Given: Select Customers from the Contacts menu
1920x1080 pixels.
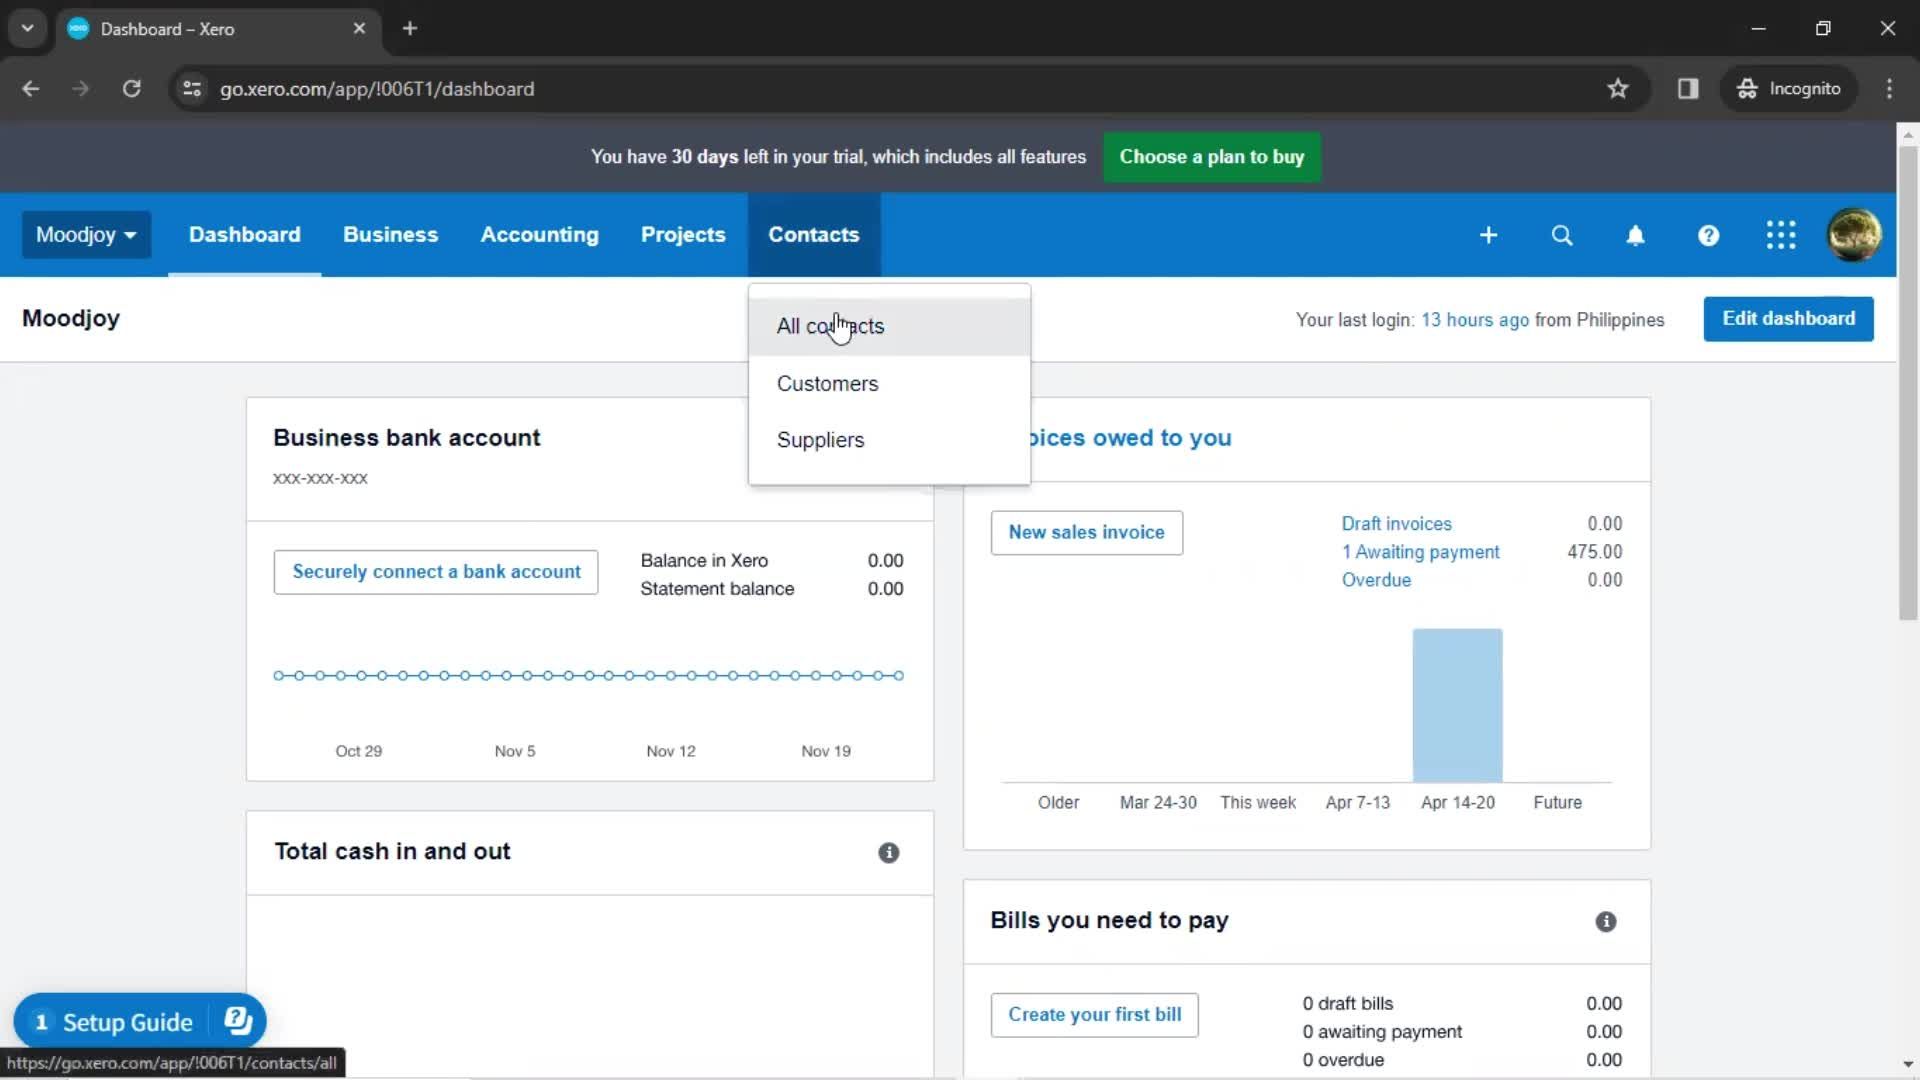Looking at the screenshot, I should tap(889, 384).
